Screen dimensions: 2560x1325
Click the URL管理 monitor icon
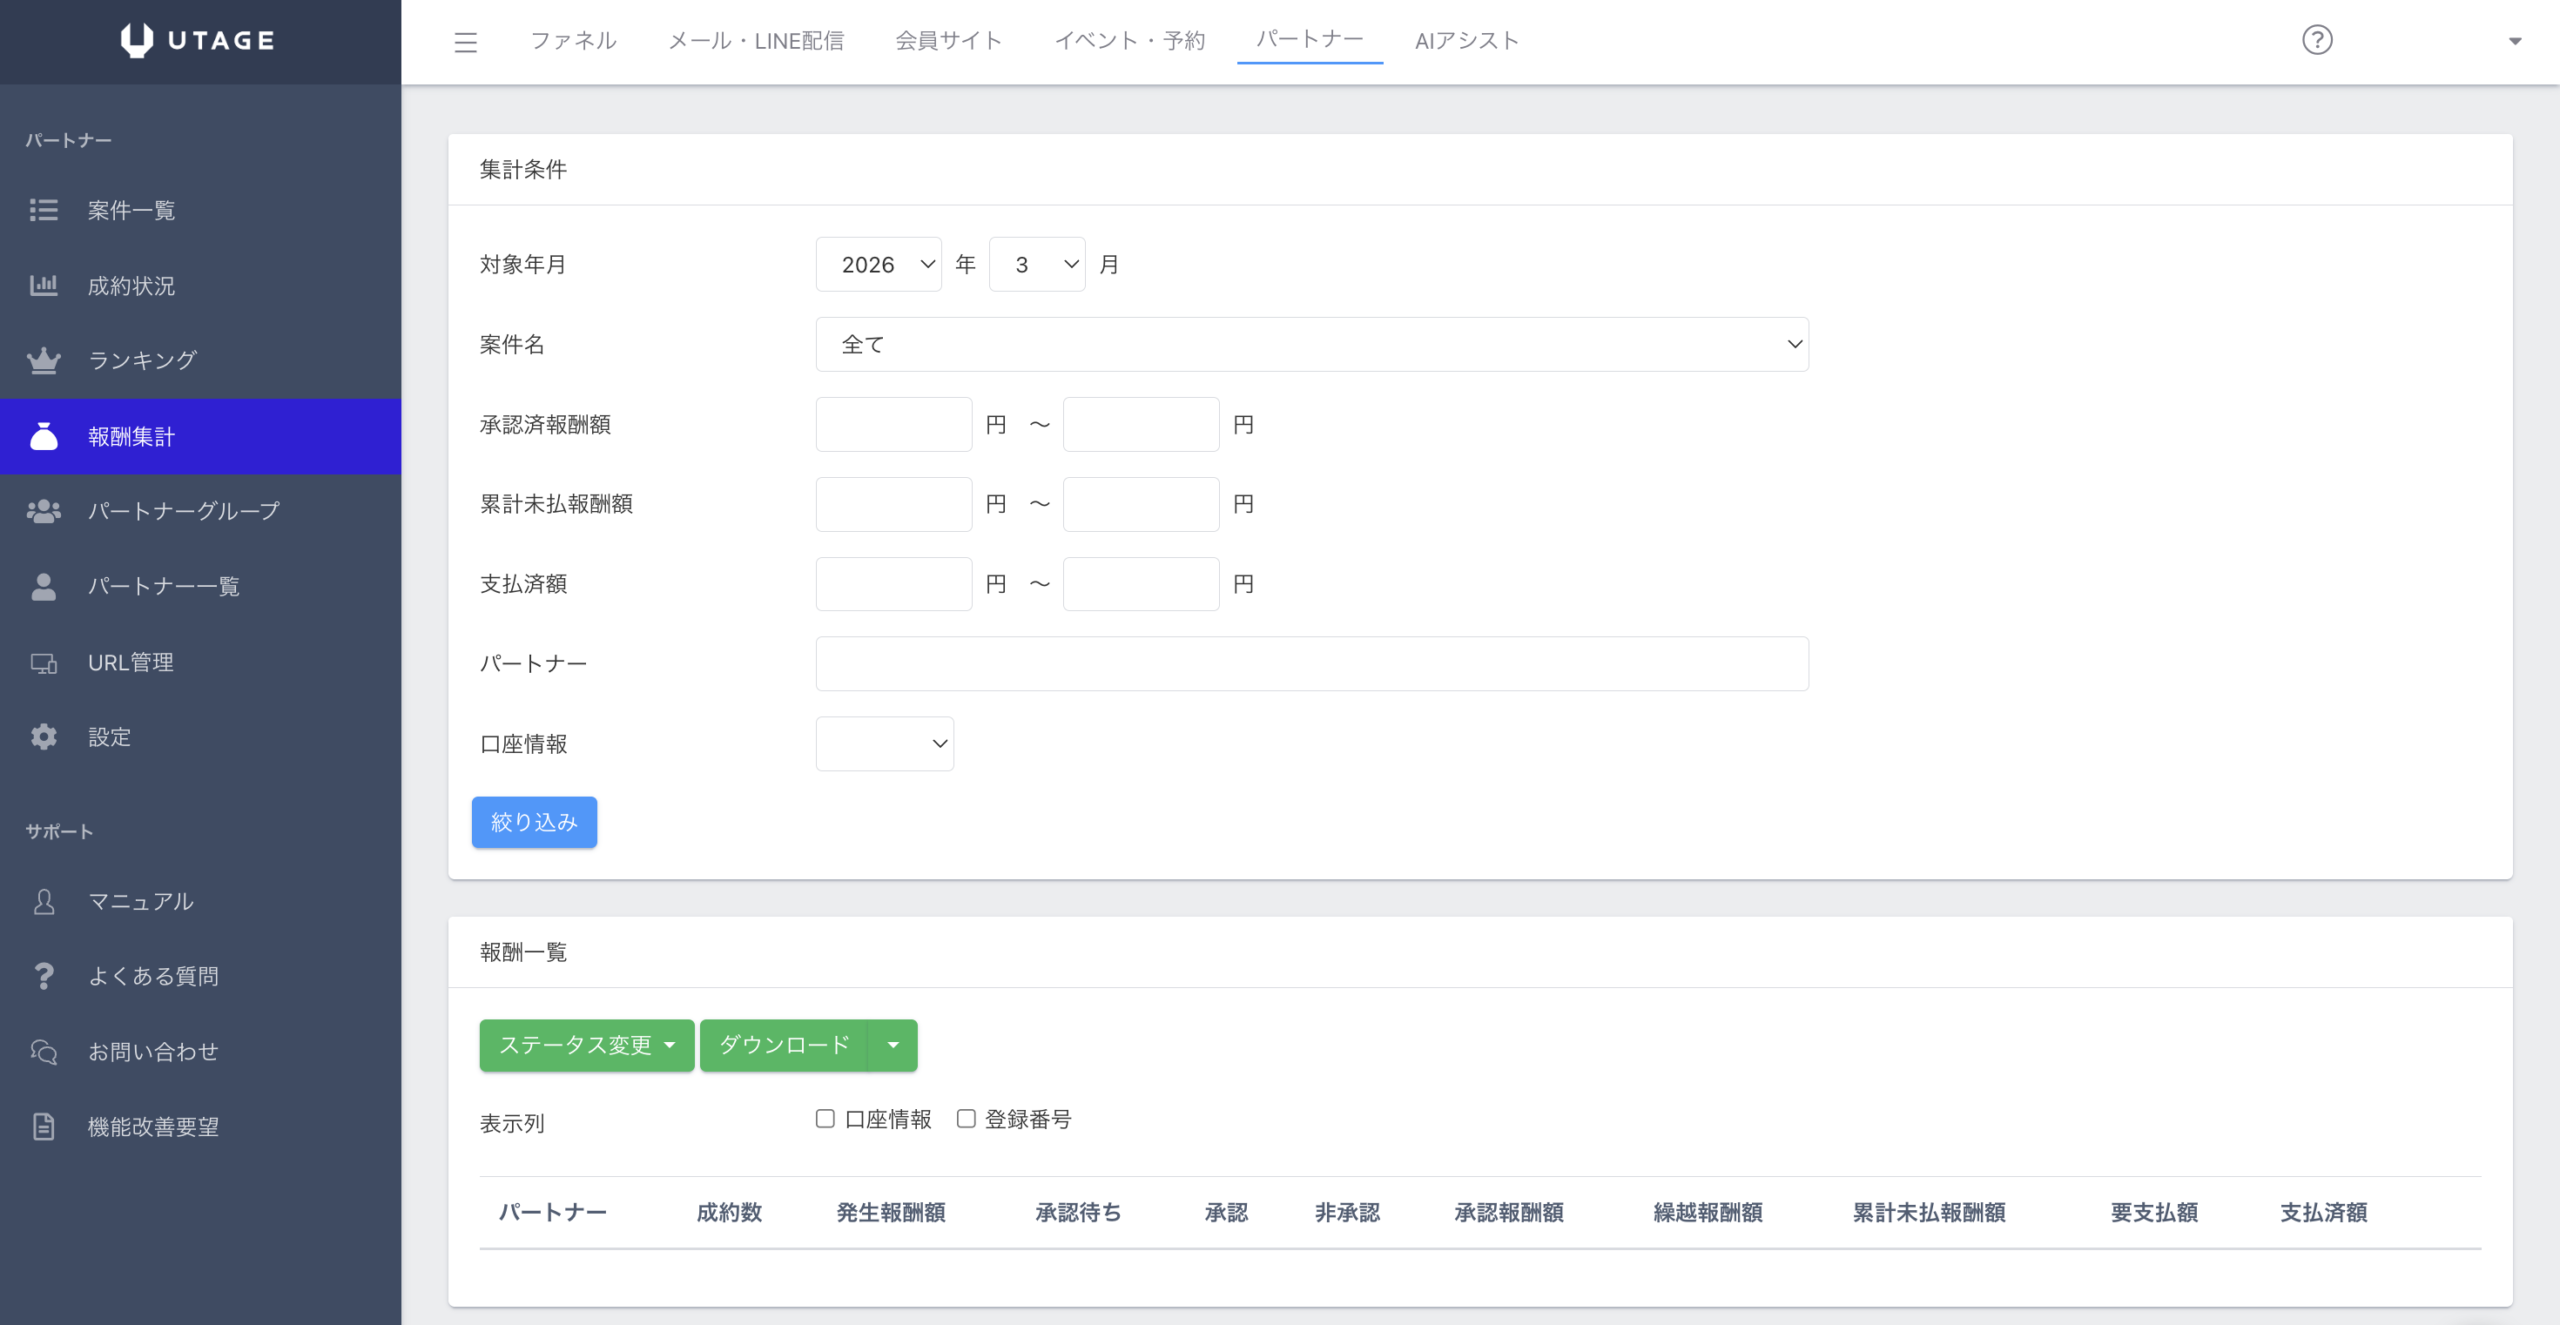[x=43, y=663]
